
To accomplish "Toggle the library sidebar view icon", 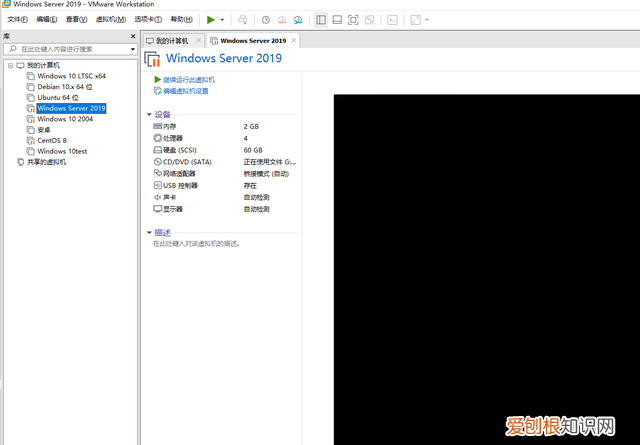I will [321, 20].
